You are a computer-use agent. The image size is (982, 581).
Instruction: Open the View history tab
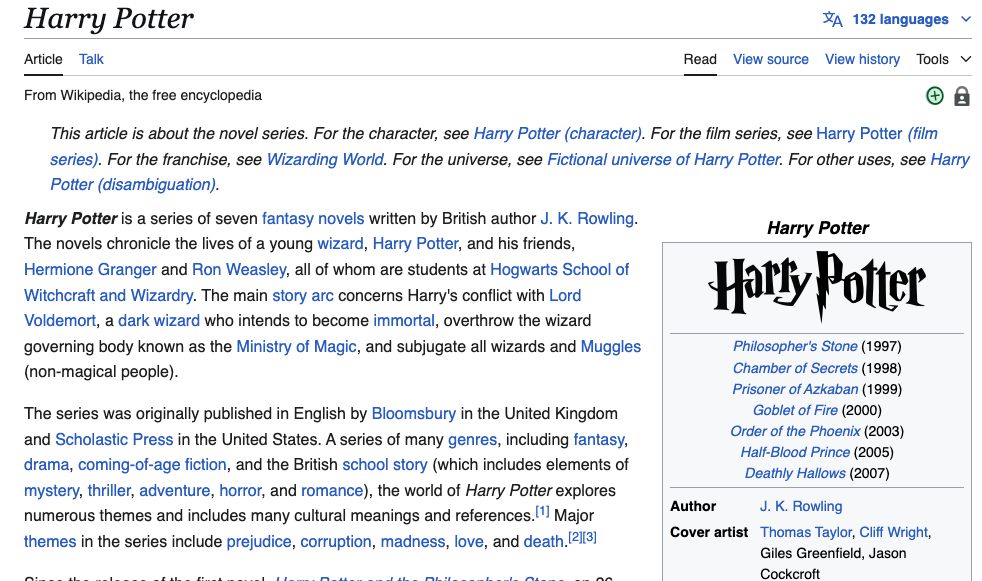pos(862,59)
